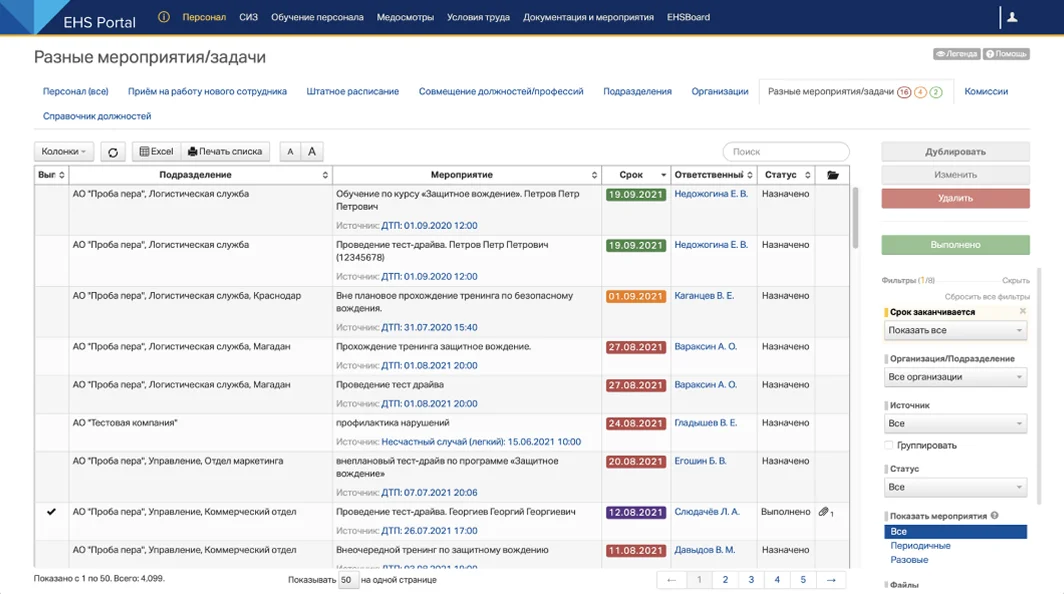
Task: Open the EHSBoard menu item
Action: pos(688,17)
